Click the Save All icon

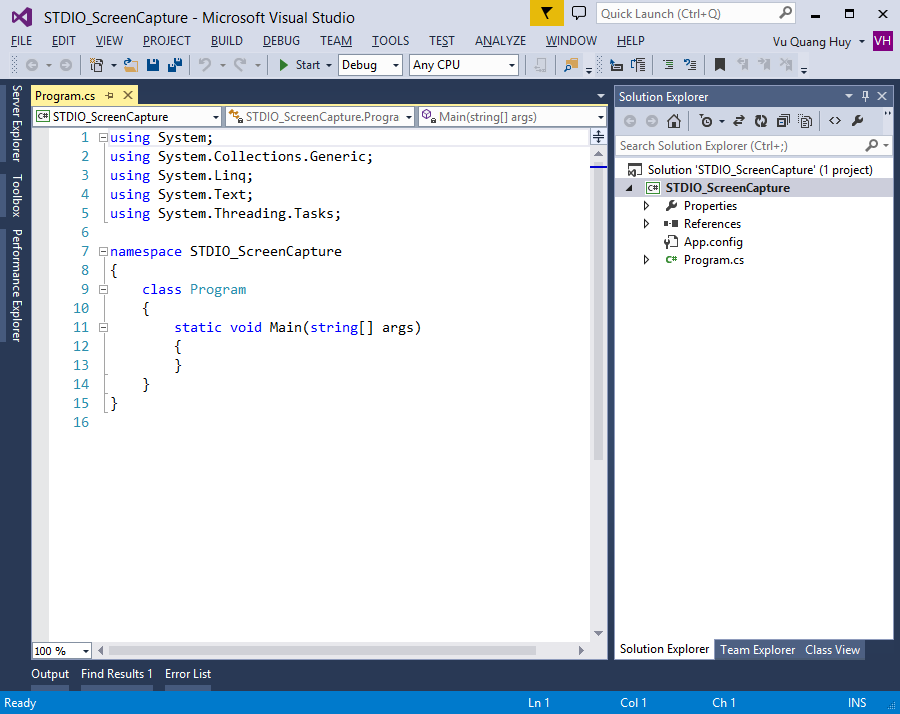174,65
